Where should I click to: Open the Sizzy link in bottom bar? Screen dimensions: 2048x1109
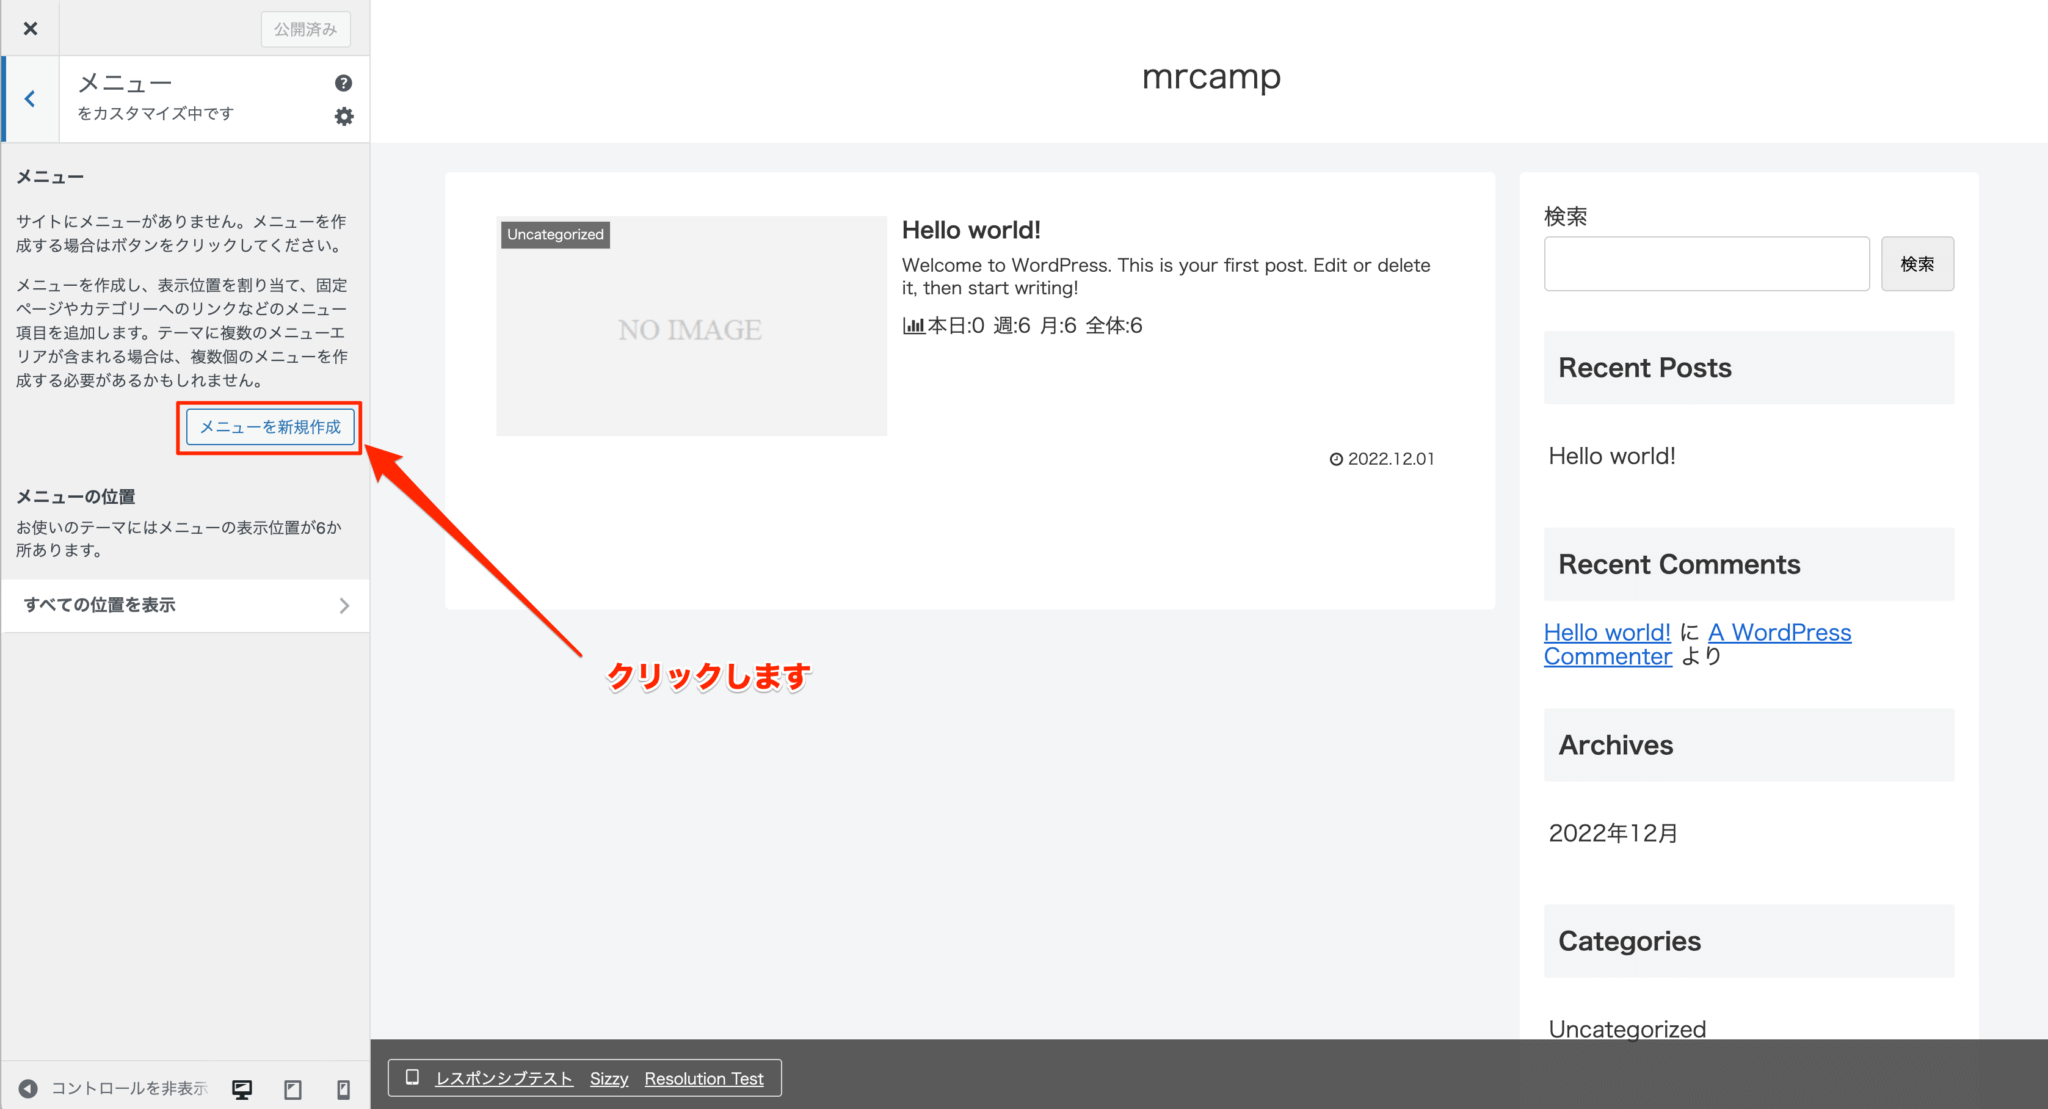pyautogui.click(x=609, y=1078)
